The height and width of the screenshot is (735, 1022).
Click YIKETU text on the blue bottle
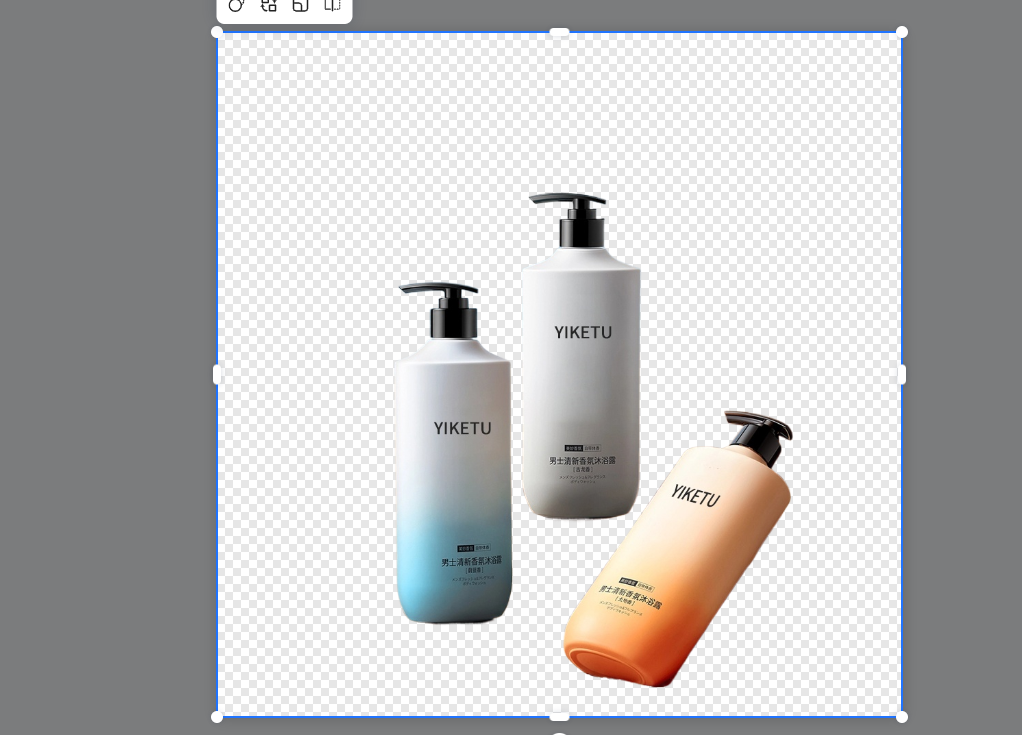(462, 428)
